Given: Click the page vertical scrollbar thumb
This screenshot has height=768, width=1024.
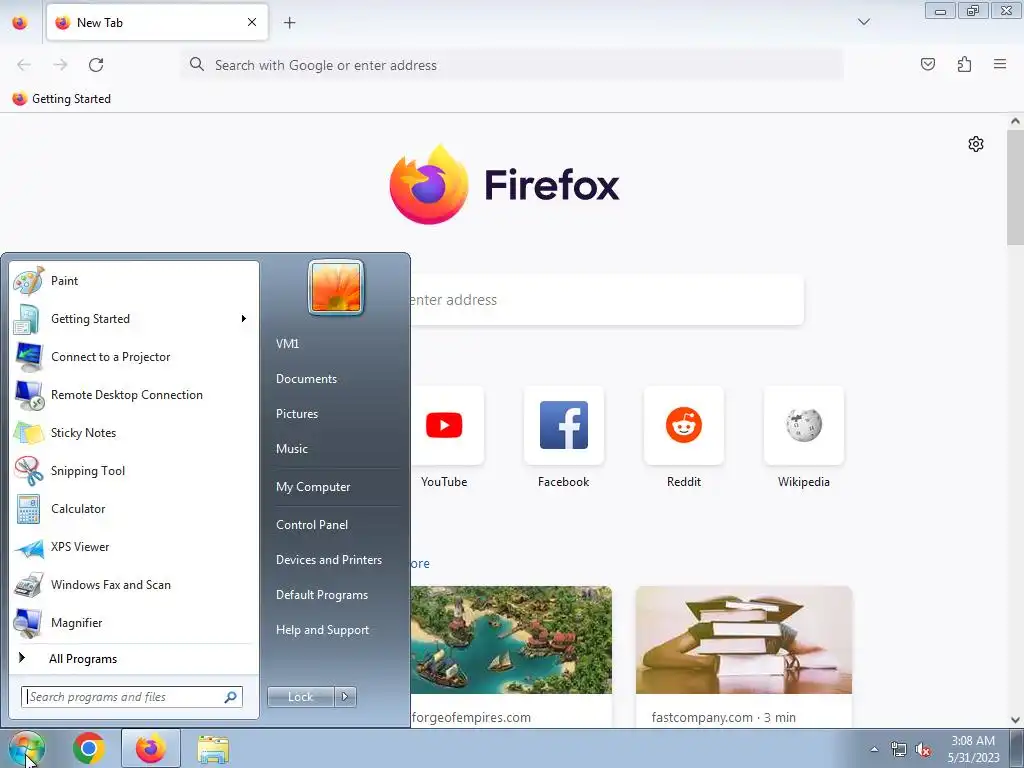Looking at the screenshot, I should click(x=1016, y=187).
